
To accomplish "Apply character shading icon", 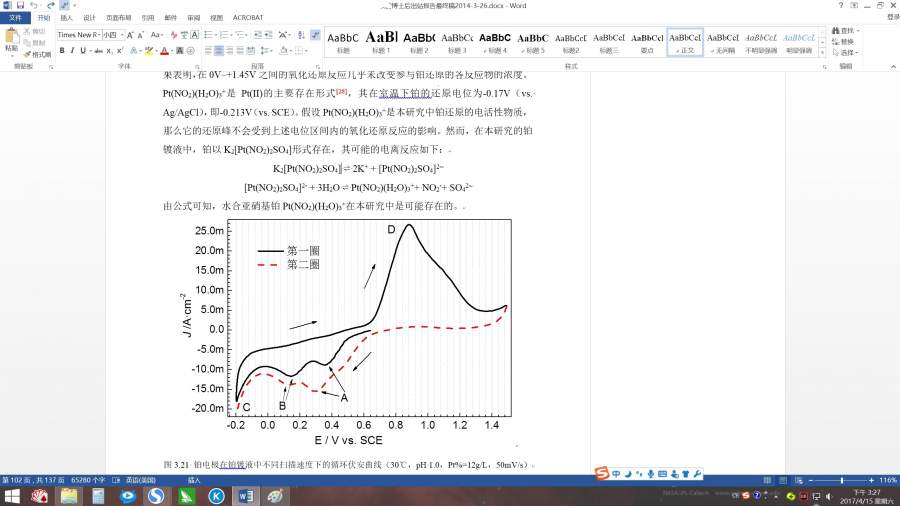I will pyautogui.click(x=180, y=51).
